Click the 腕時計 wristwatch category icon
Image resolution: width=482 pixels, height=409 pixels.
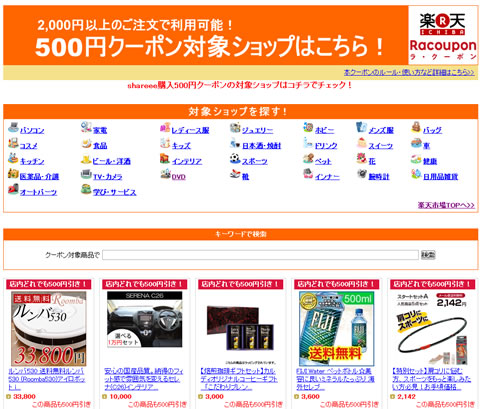pos(361,174)
